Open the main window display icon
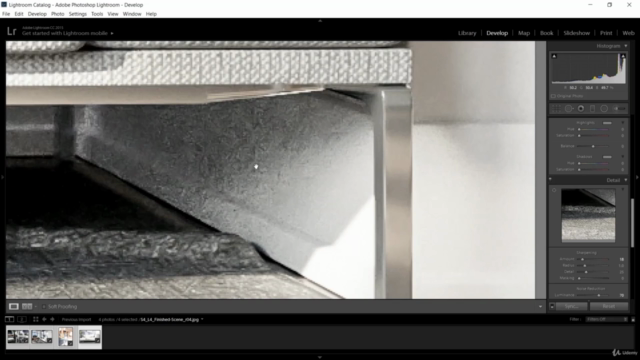This screenshot has height=360, width=640. (9, 320)
